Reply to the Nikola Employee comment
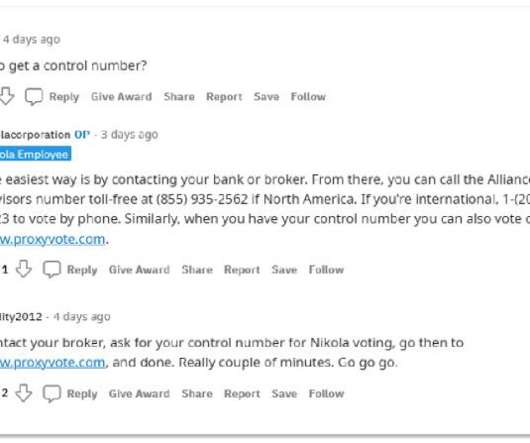This screenshot has height=443, width=530. (x=82, y=269)
